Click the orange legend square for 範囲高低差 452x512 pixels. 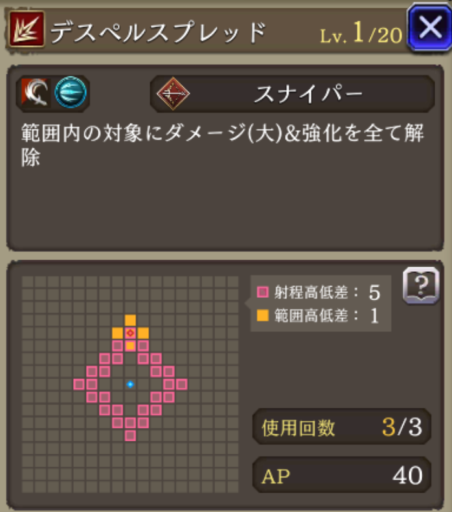point(263,315)
